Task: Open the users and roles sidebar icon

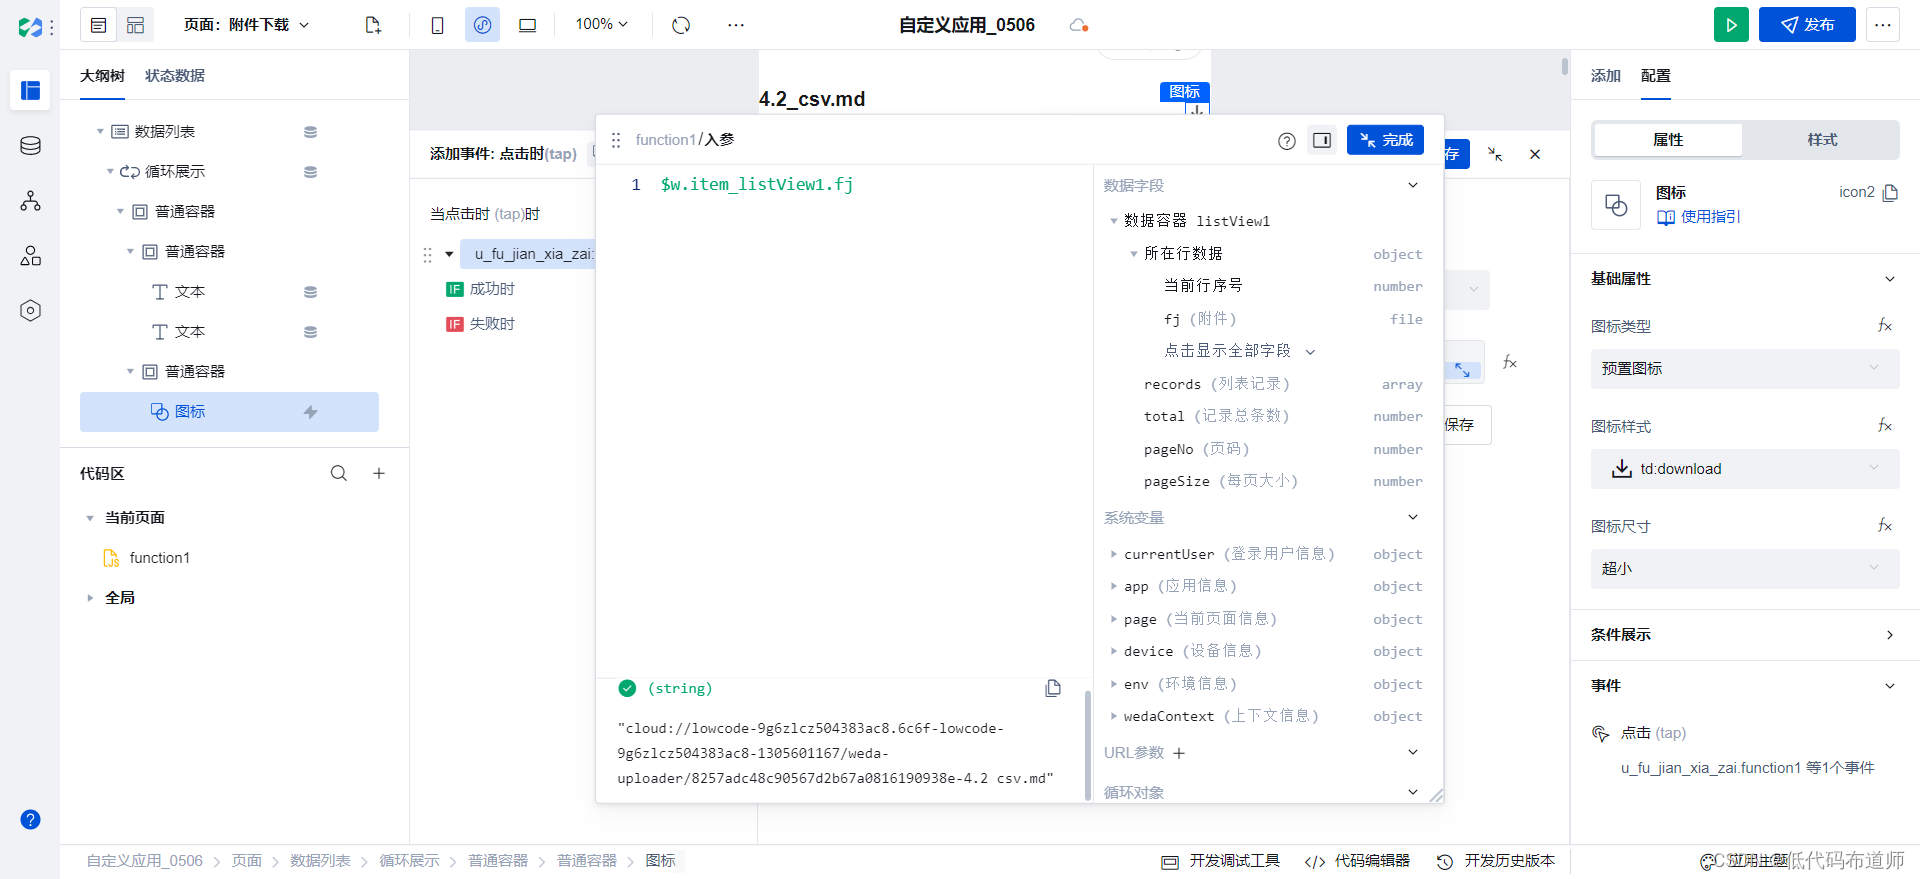Action: tap(30, 256)
